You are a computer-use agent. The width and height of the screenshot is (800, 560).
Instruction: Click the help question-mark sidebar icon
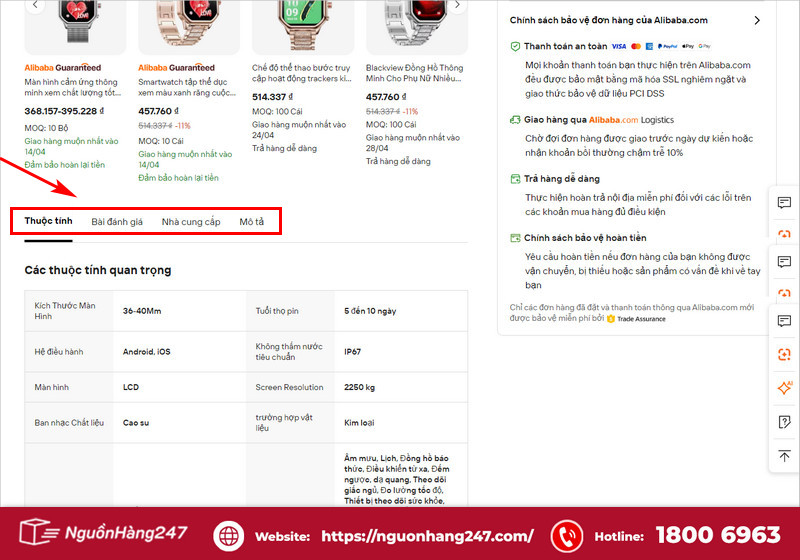click(x=784, y=422)
